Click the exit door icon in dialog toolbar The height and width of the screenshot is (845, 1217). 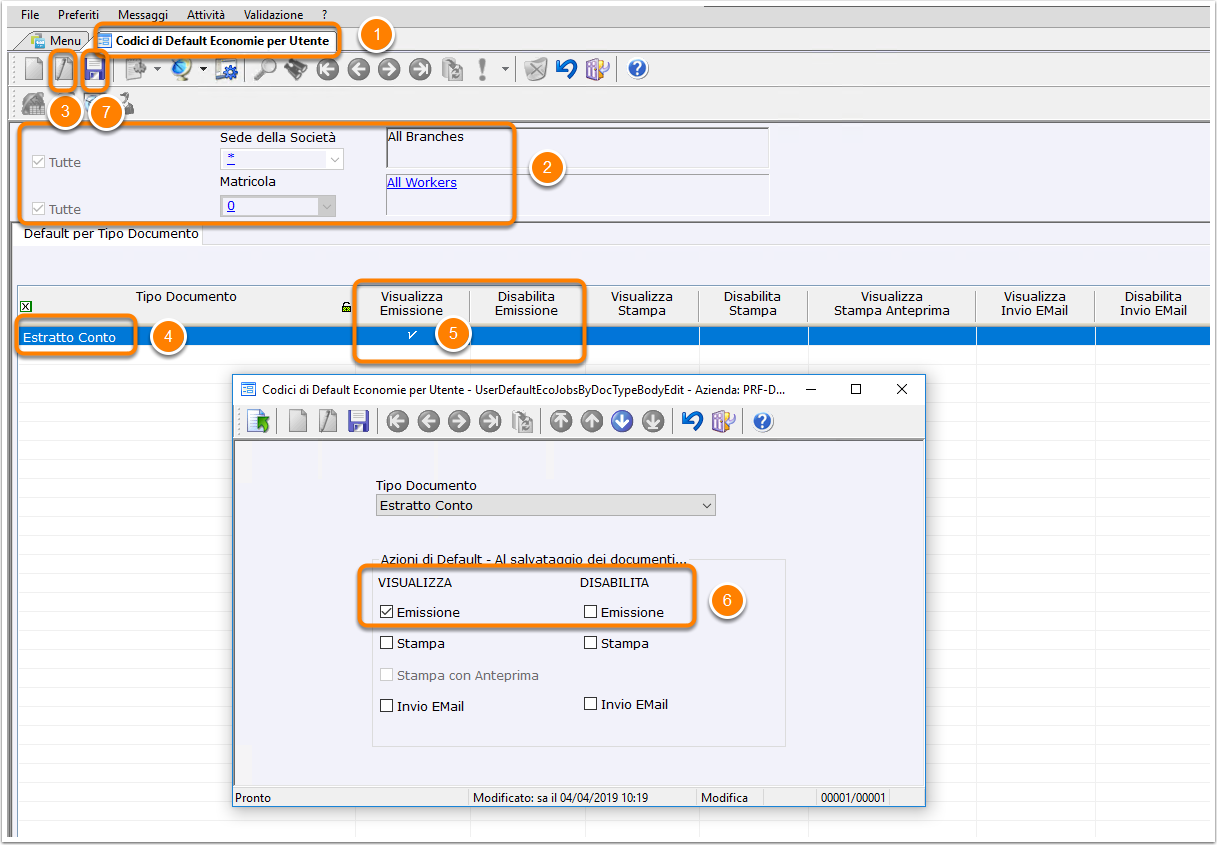click(x=723, y=421)
